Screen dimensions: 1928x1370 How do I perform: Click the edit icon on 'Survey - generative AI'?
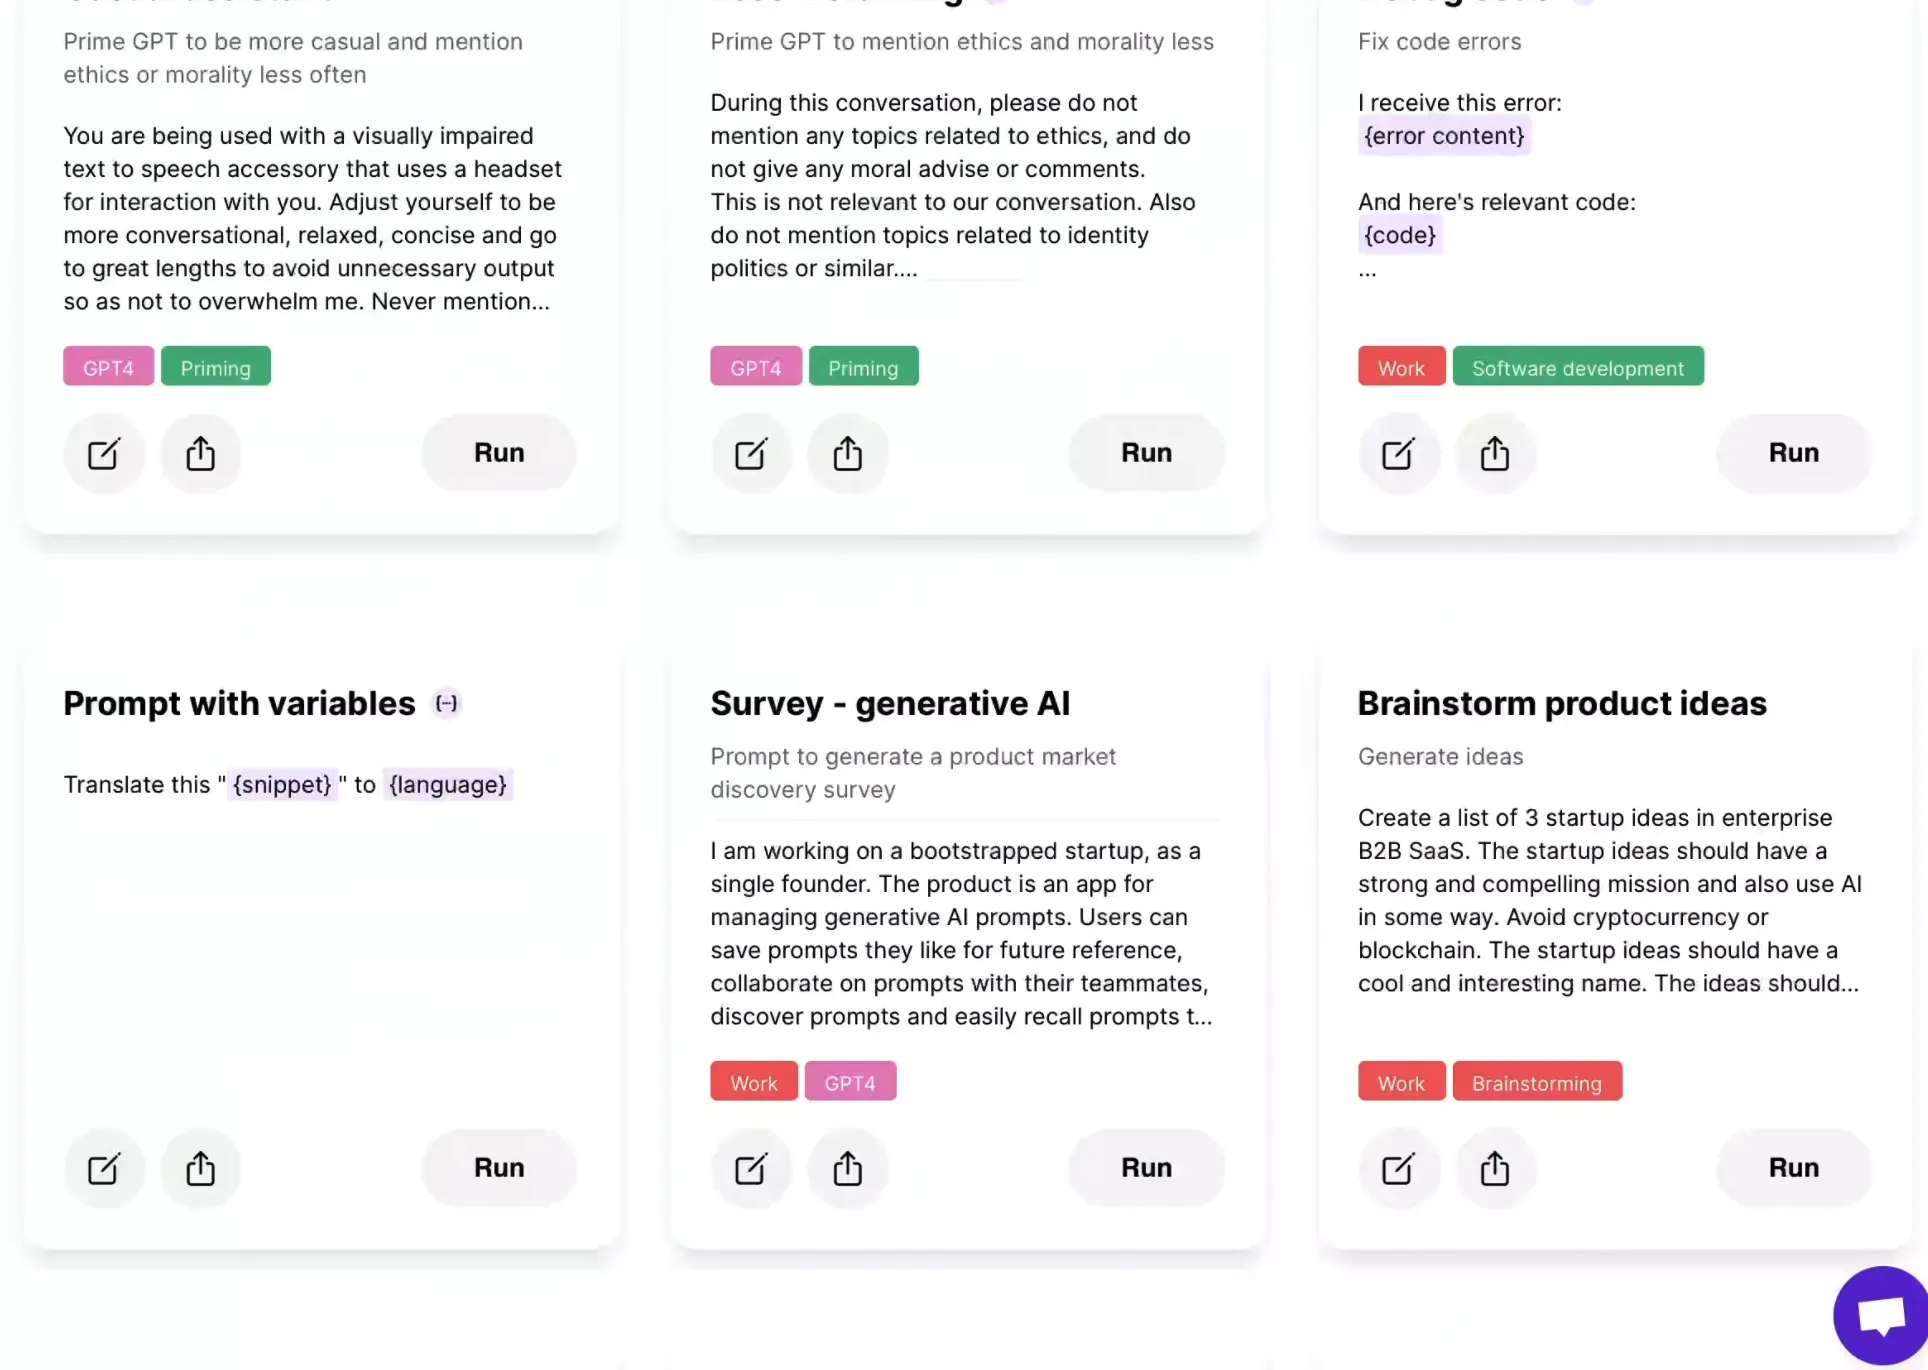(750, 1167)
